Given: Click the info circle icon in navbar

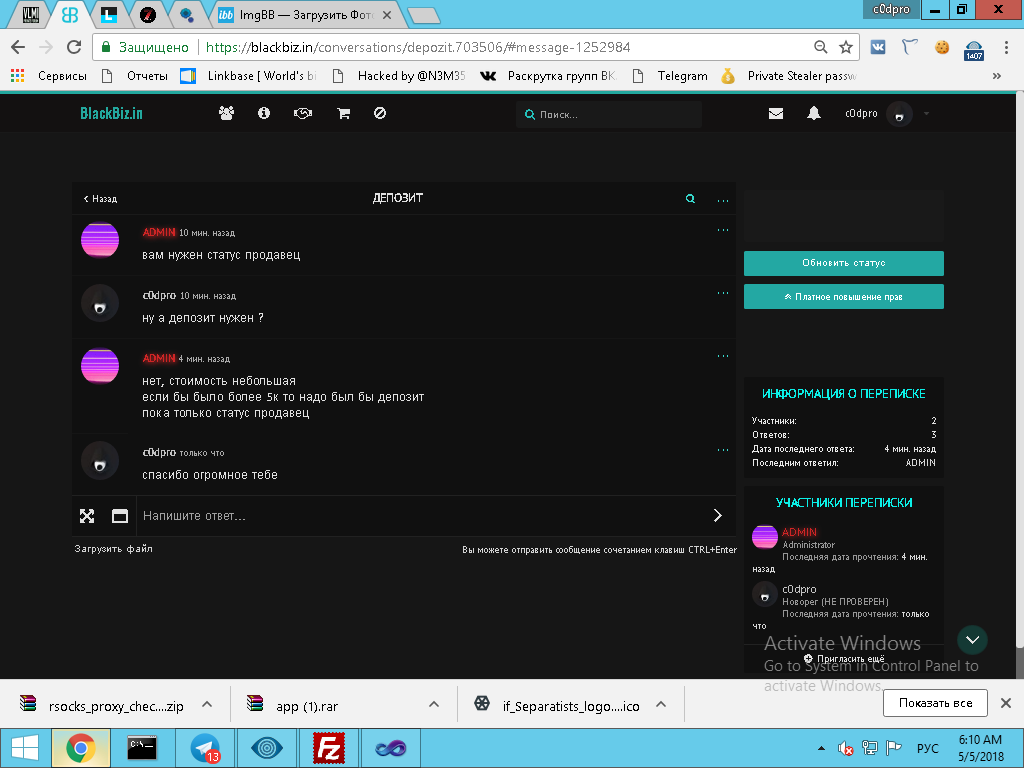Looking at the screenshot, I should [264, 114].
